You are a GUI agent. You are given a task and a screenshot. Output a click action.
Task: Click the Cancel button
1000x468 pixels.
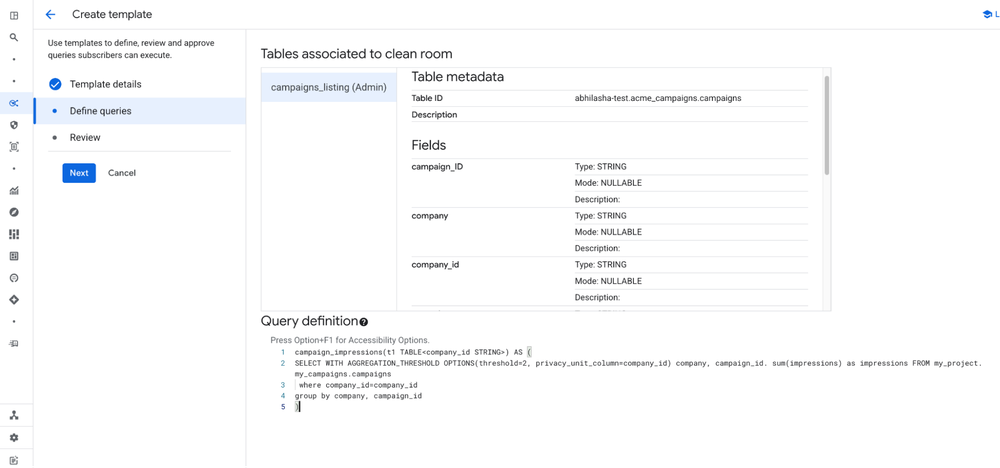point(122,173)
